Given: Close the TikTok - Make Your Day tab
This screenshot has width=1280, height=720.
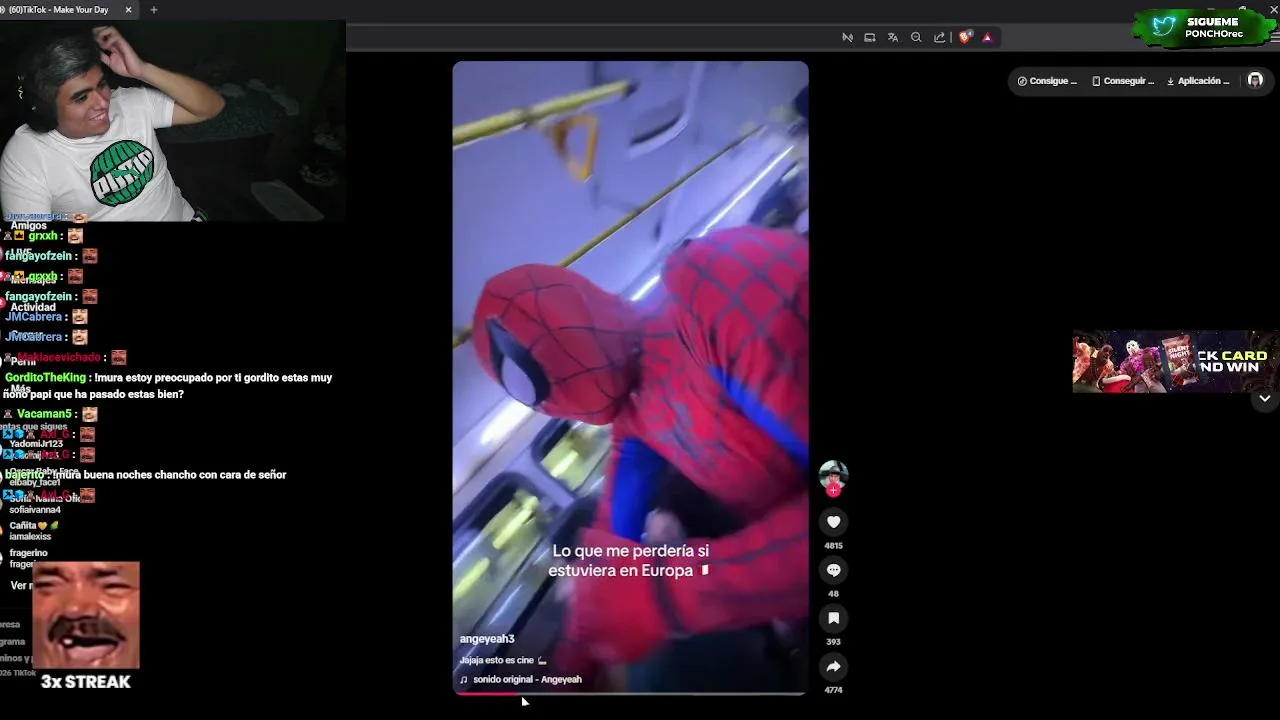Looking at the screenshot, I should (128, 10).
